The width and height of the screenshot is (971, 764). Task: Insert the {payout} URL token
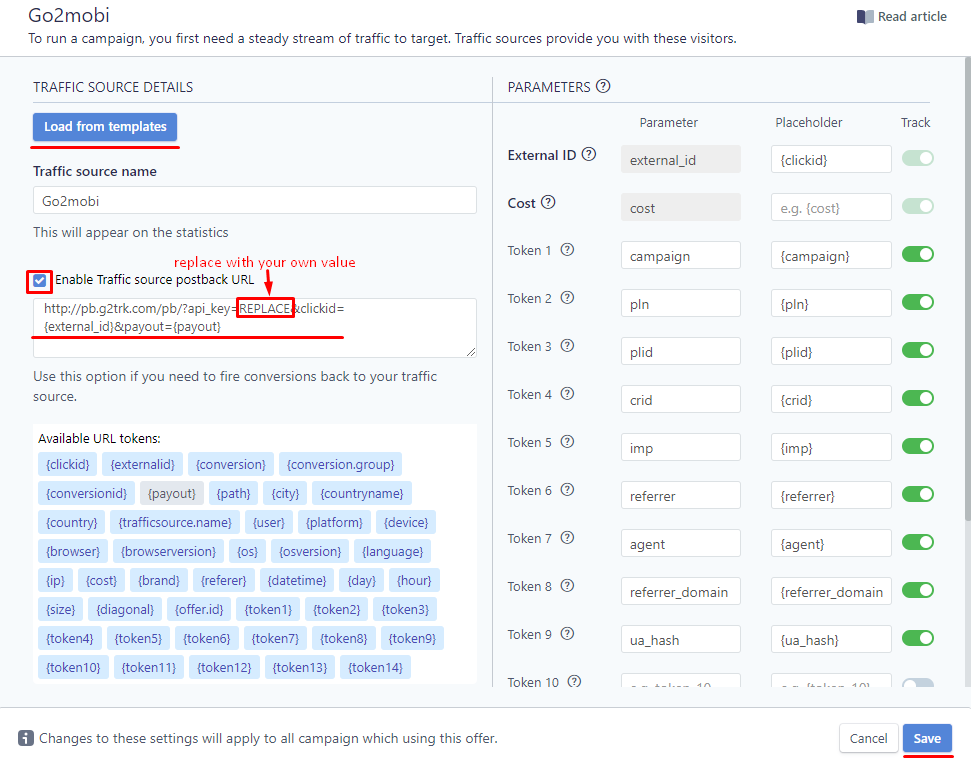tap(172, 493)
